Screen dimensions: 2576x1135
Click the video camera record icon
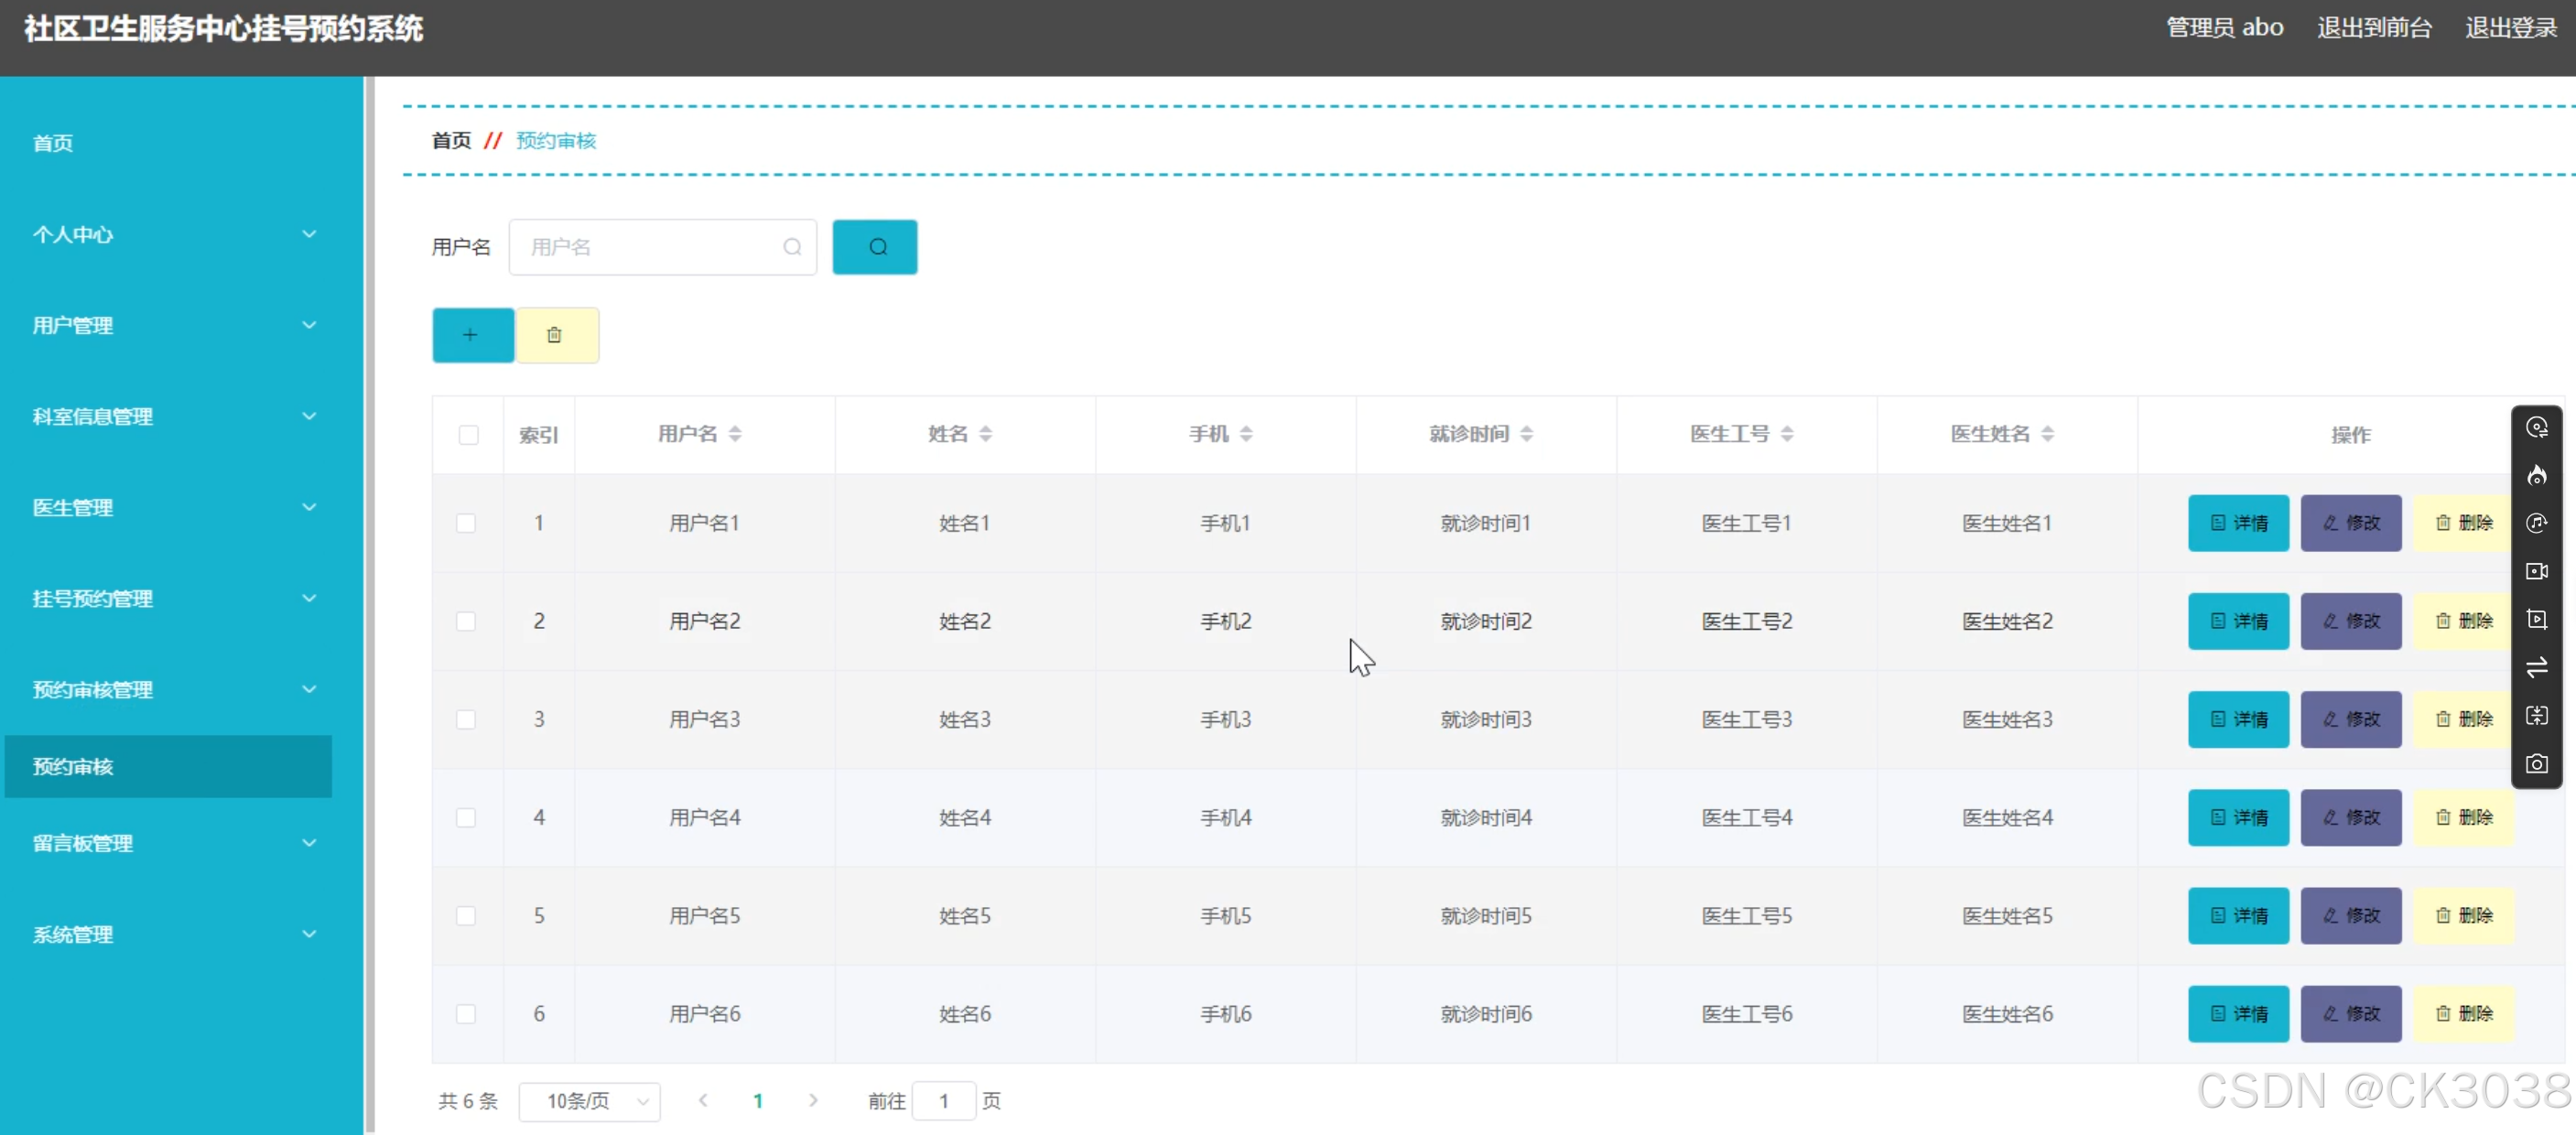click(2536, 572)
